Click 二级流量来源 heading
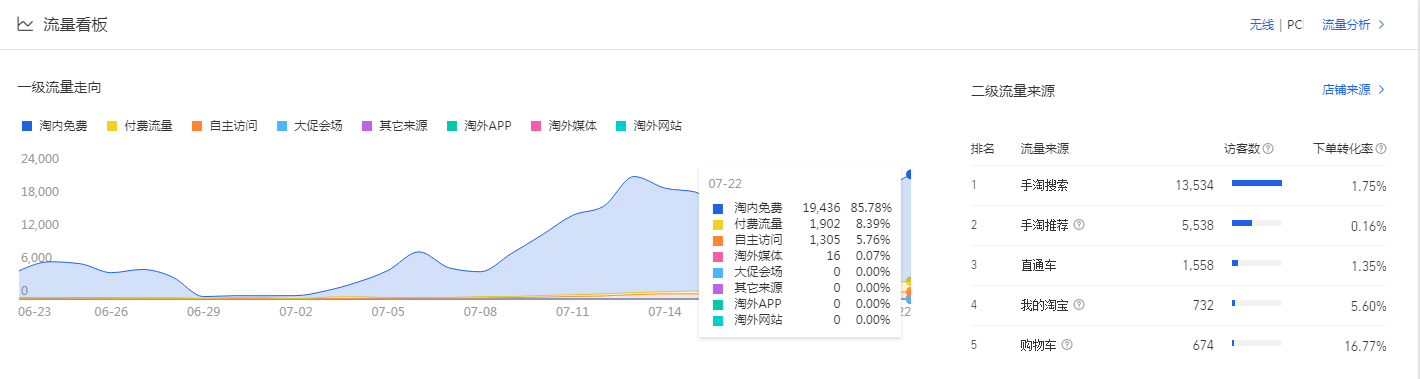 click(1013, 91)
